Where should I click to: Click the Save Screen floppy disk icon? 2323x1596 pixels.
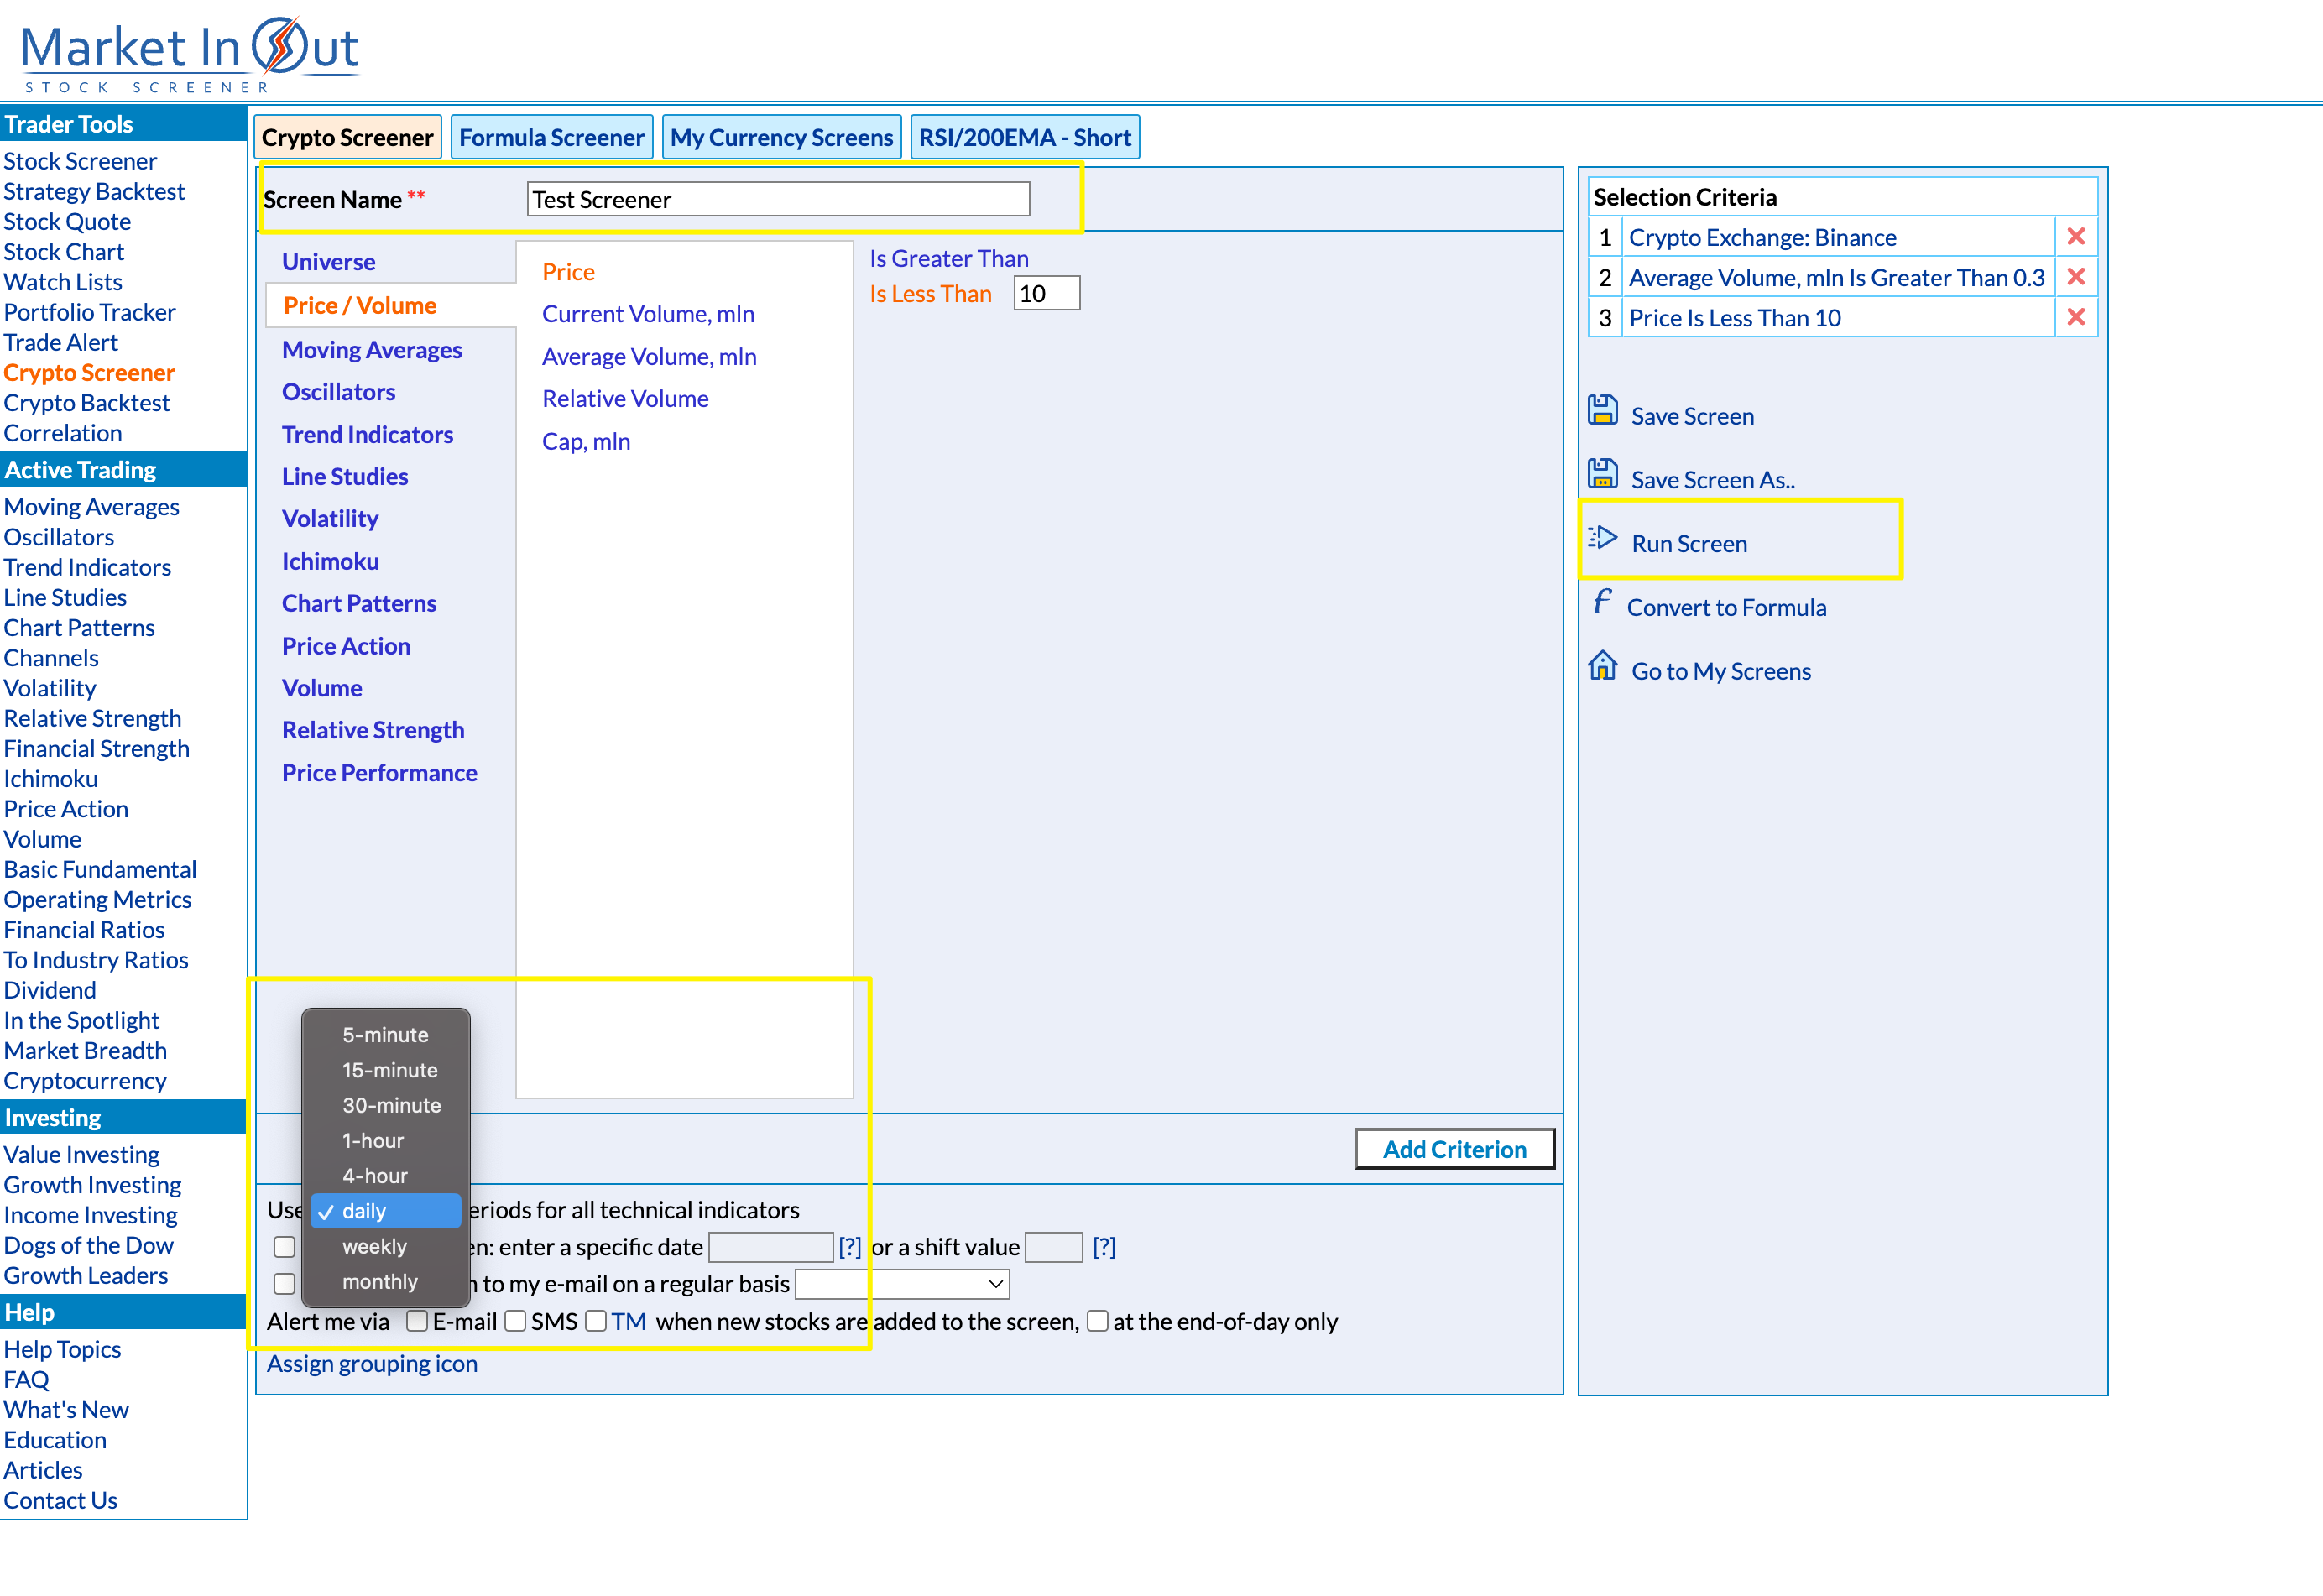point(1602,411)
